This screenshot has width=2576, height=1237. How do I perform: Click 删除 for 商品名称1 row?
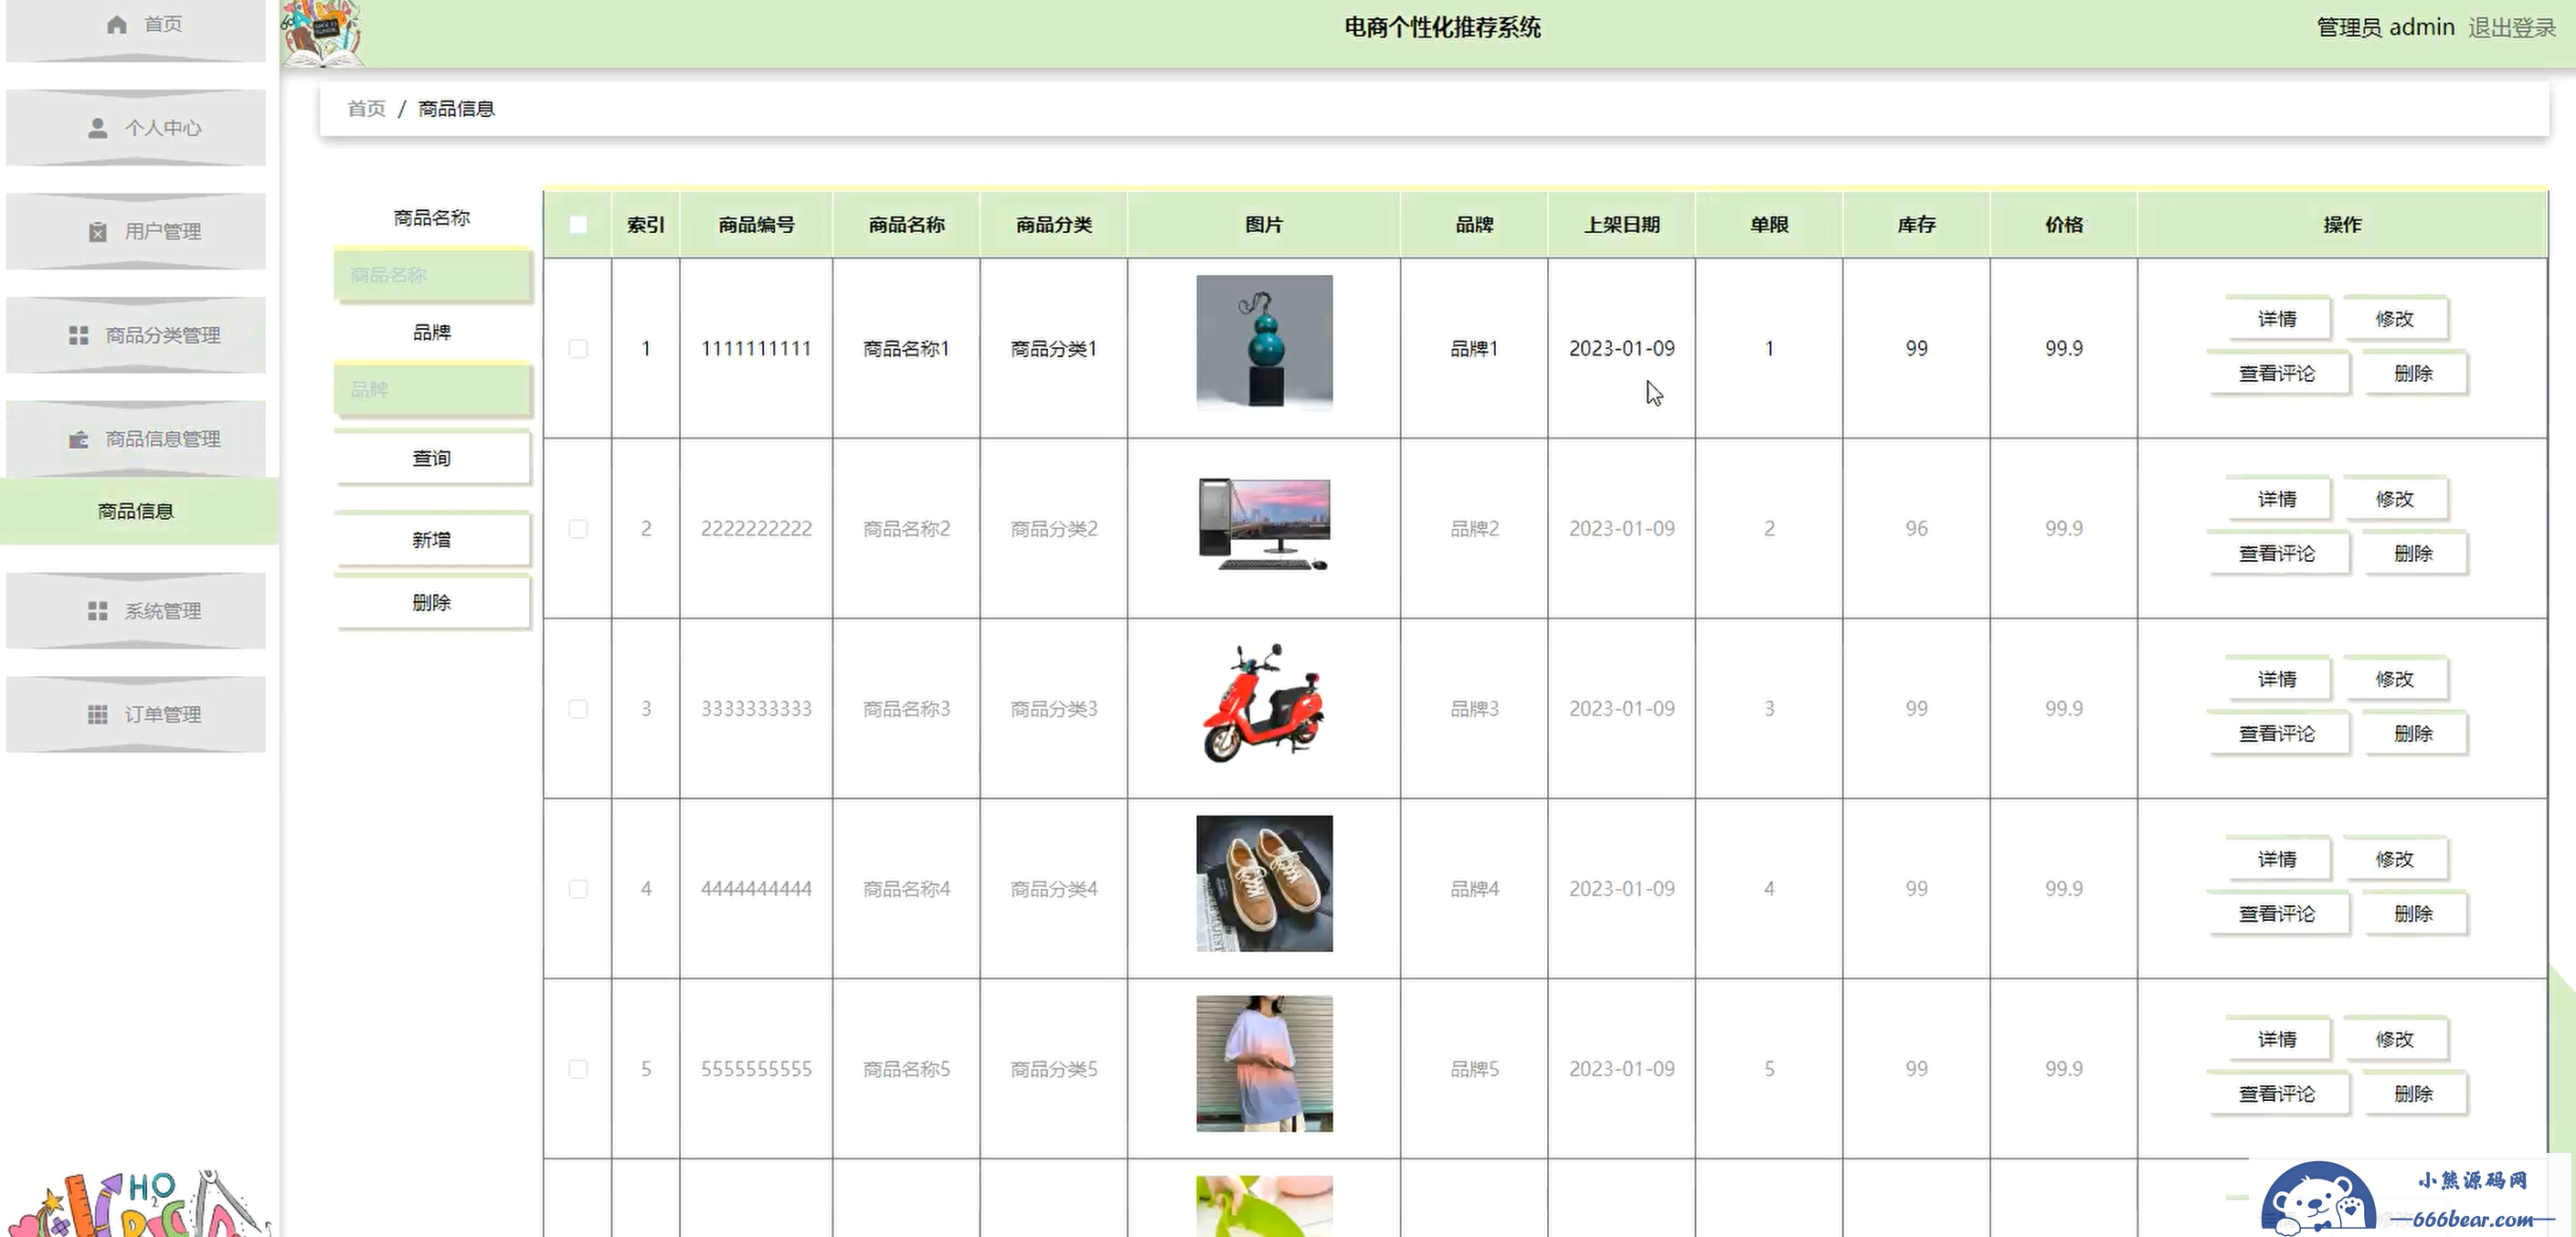coord(2413,374)
